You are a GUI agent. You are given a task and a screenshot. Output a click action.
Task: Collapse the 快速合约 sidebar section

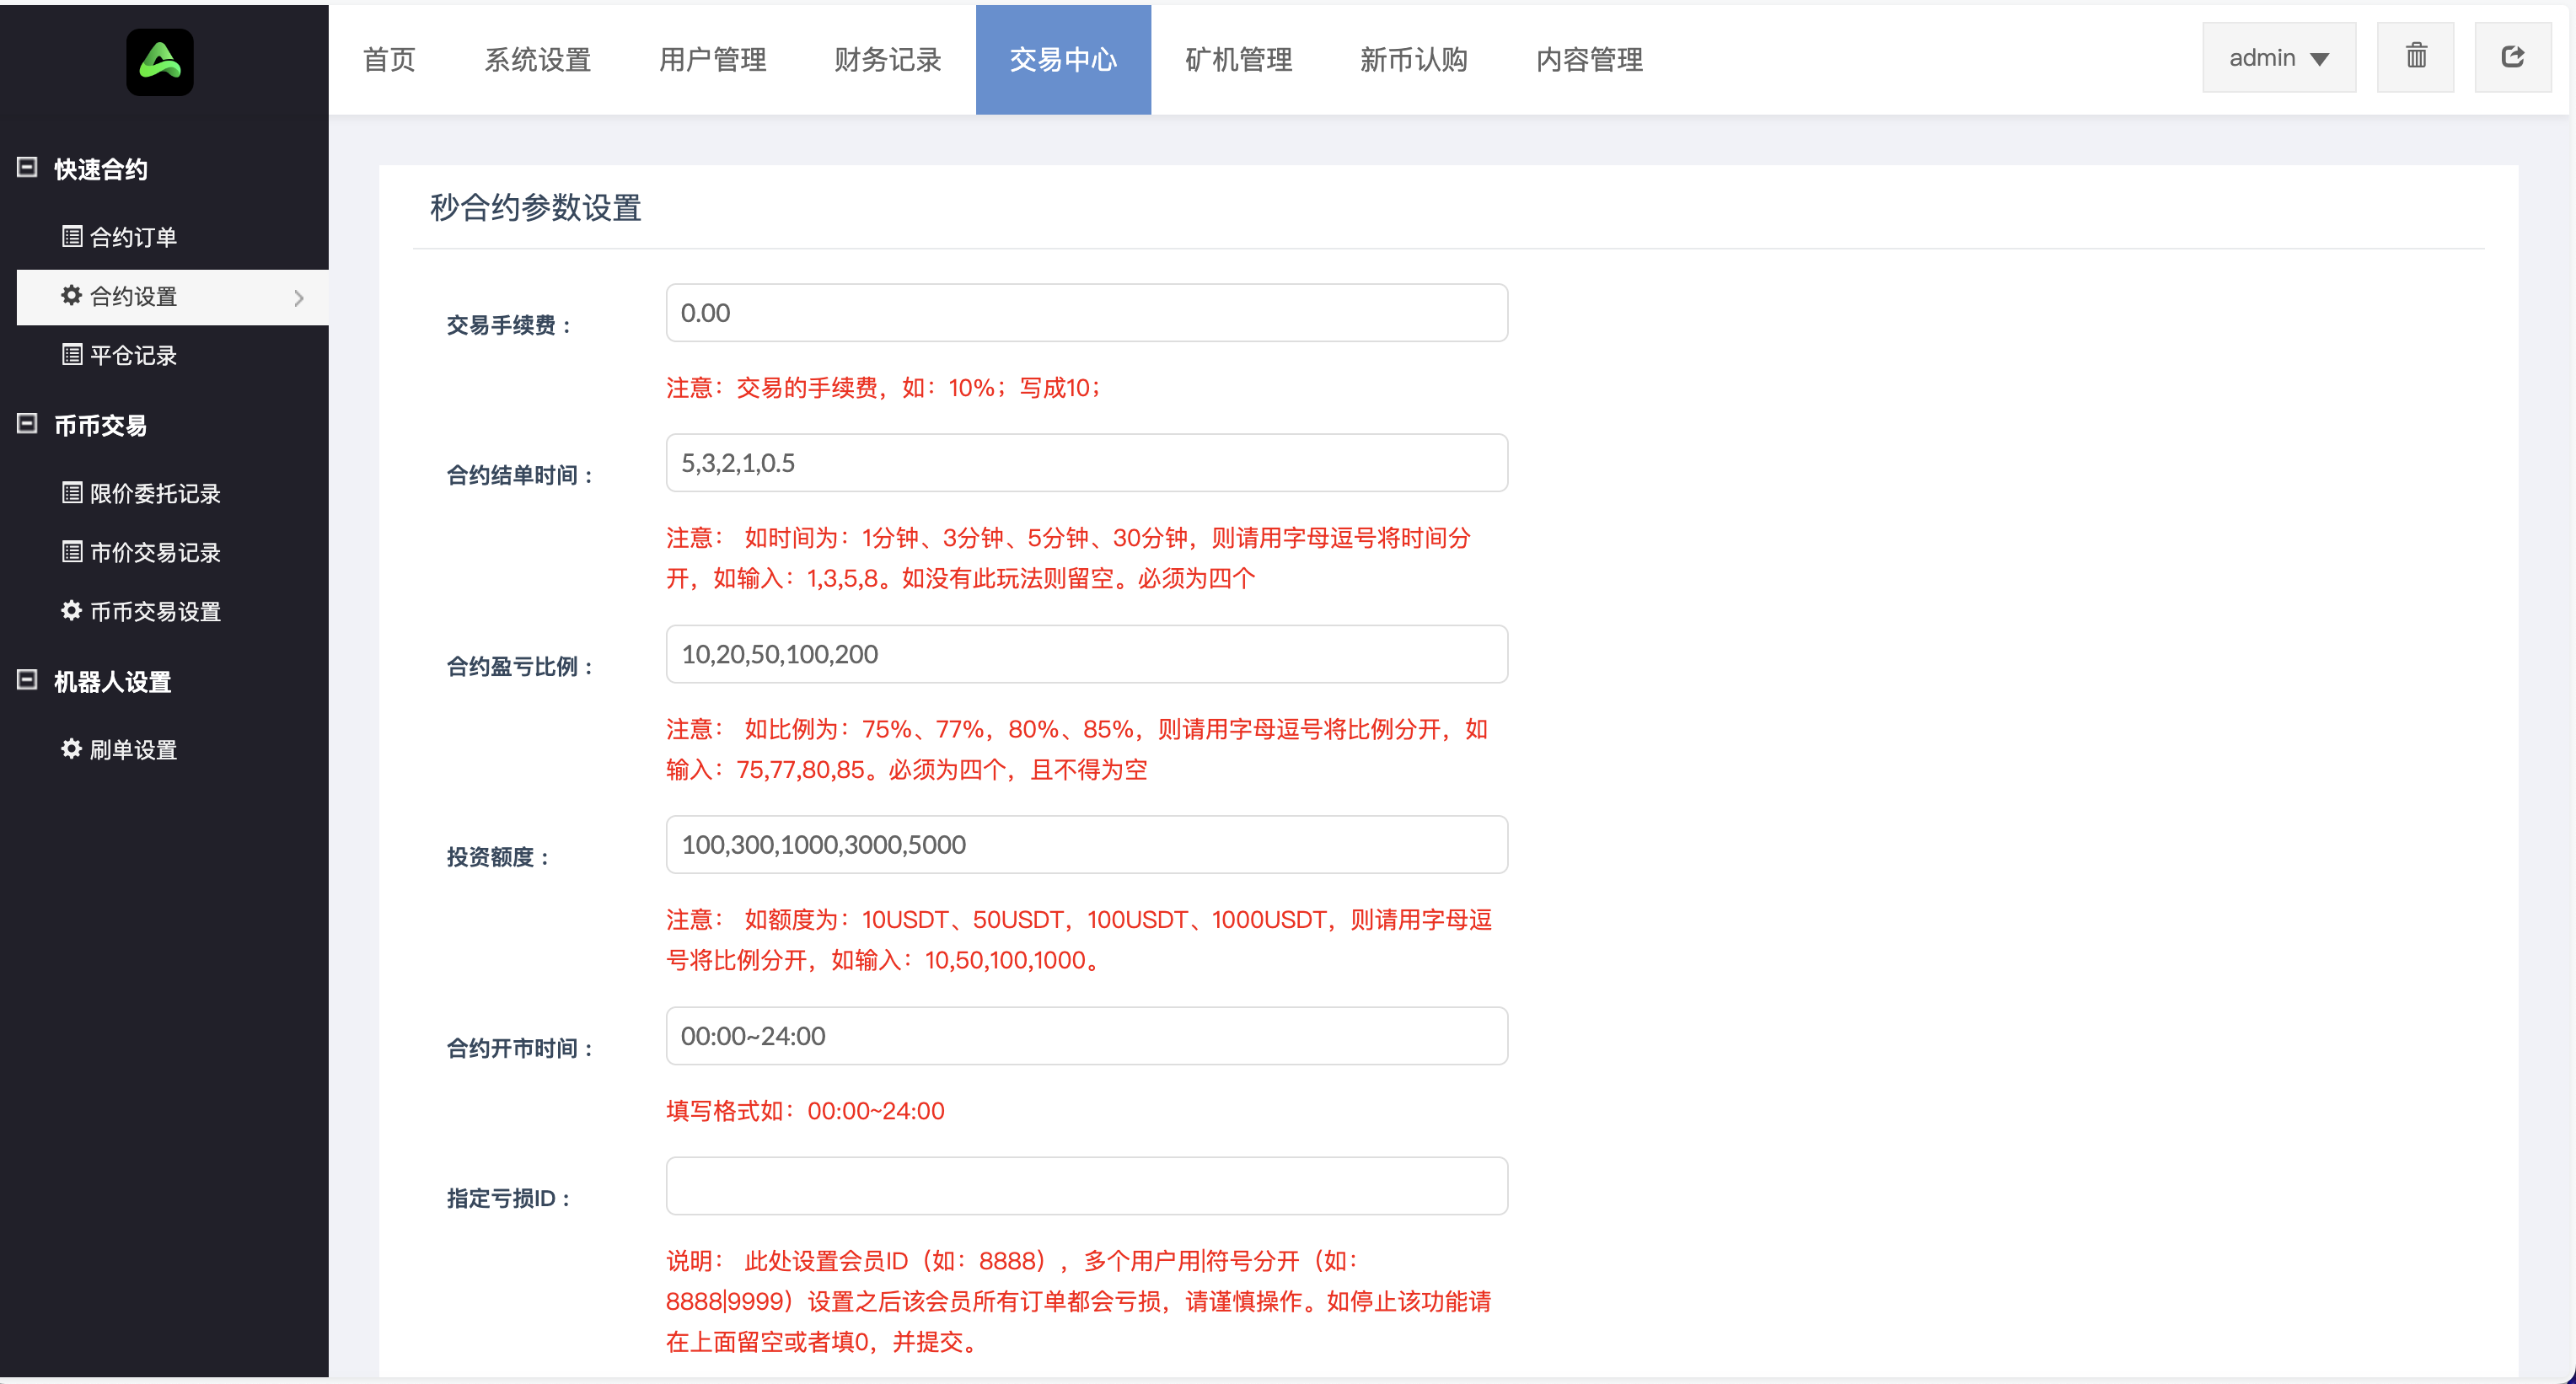[26, 168]
